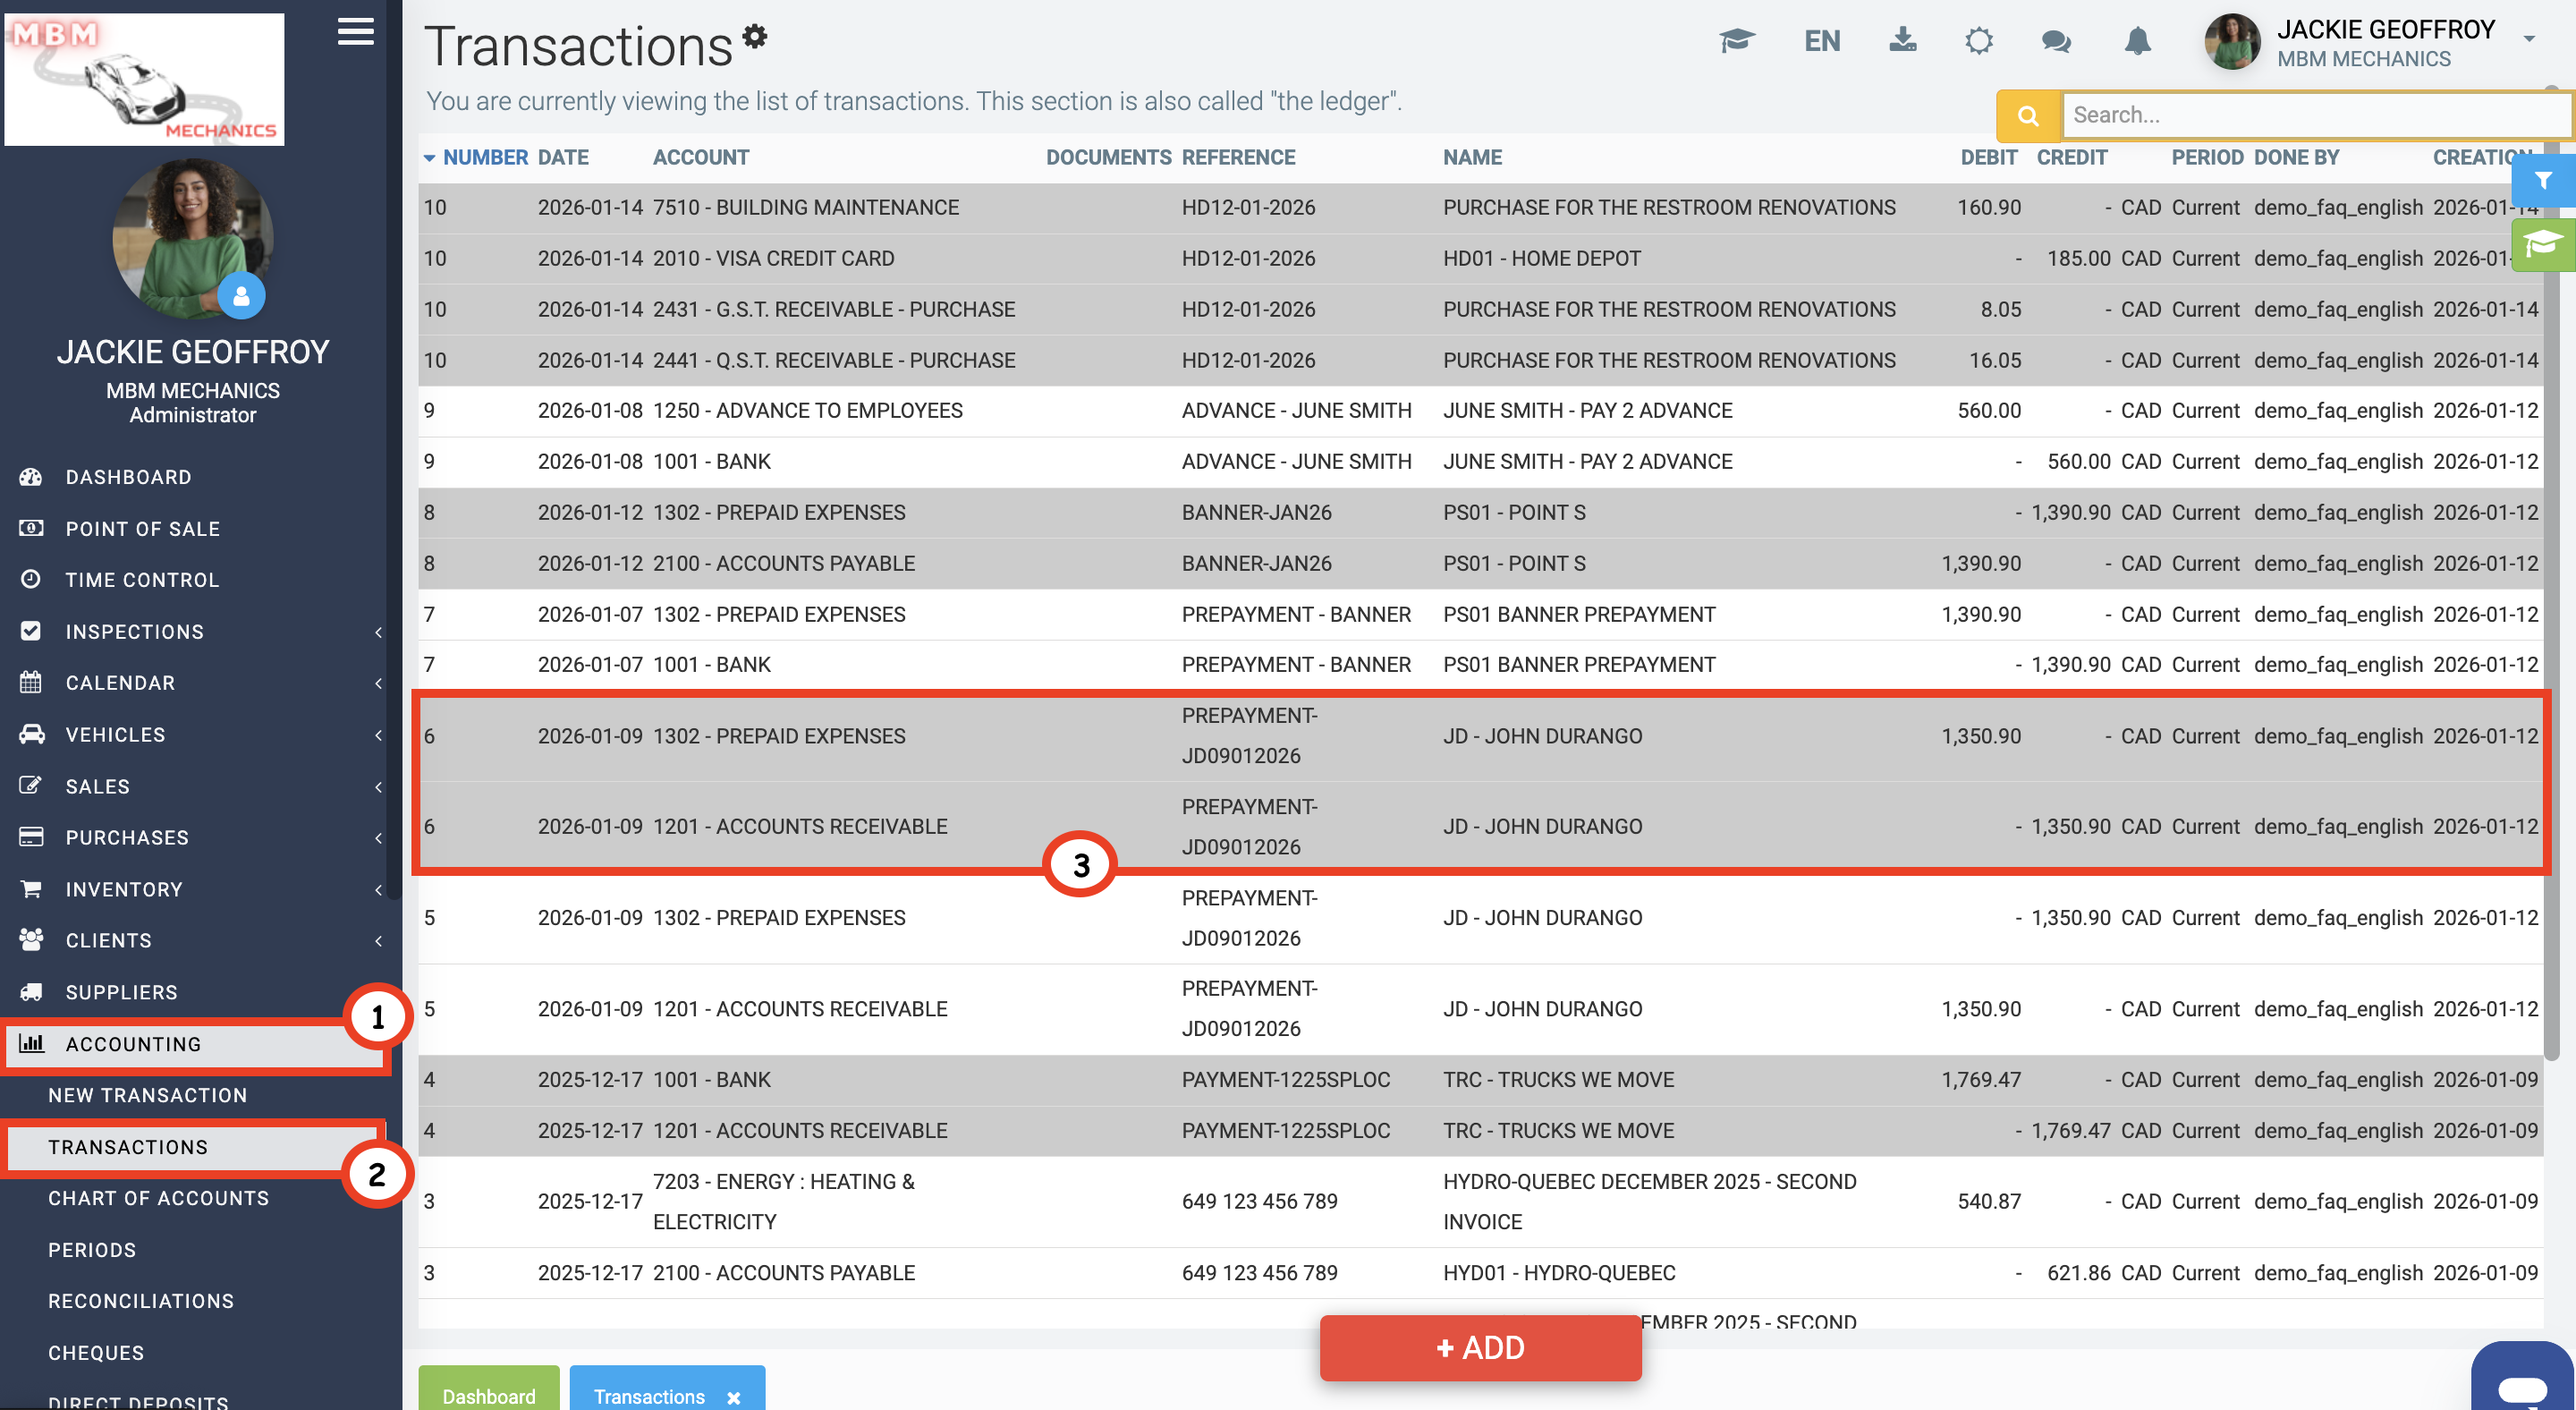Click the orange search magnifier icon
This screenshot has height=1410, width=2576.
tap(2027, 116)
